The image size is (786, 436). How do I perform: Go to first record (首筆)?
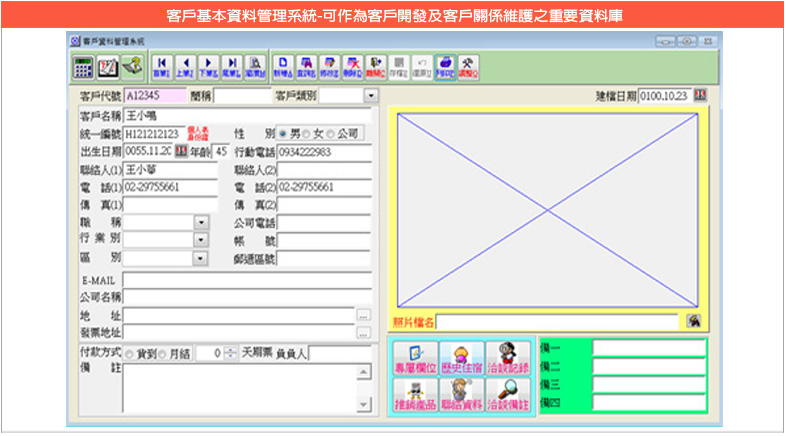point(161,67)
